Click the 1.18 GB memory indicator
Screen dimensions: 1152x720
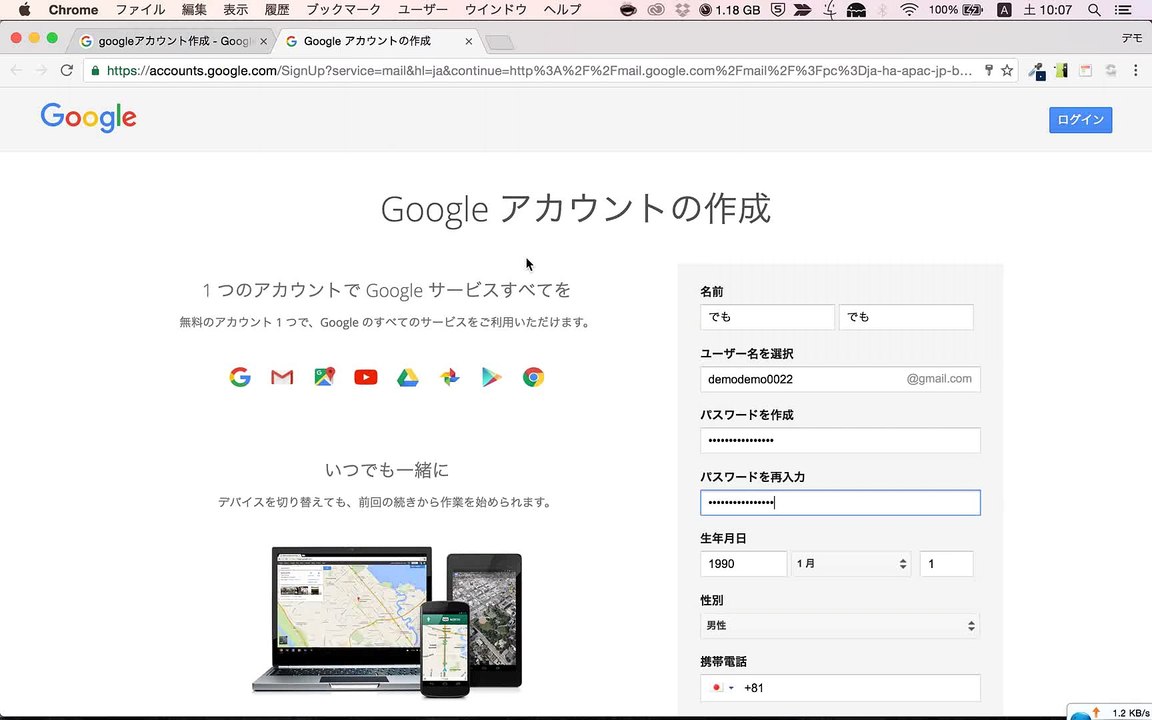pos(729,10)
